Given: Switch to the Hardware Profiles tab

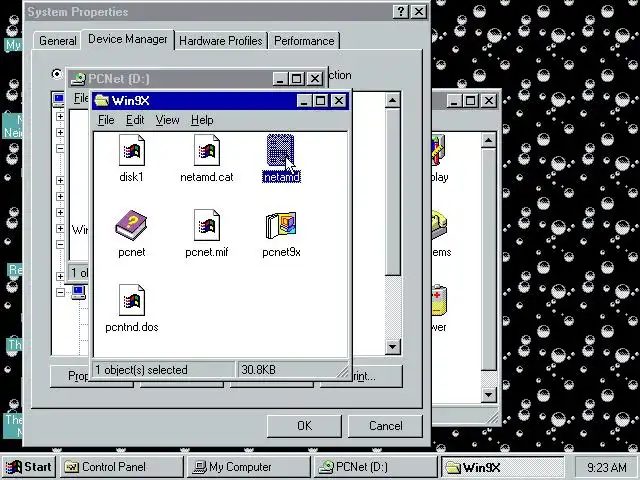Looking at the screenshot, I should tap(221, 41).
